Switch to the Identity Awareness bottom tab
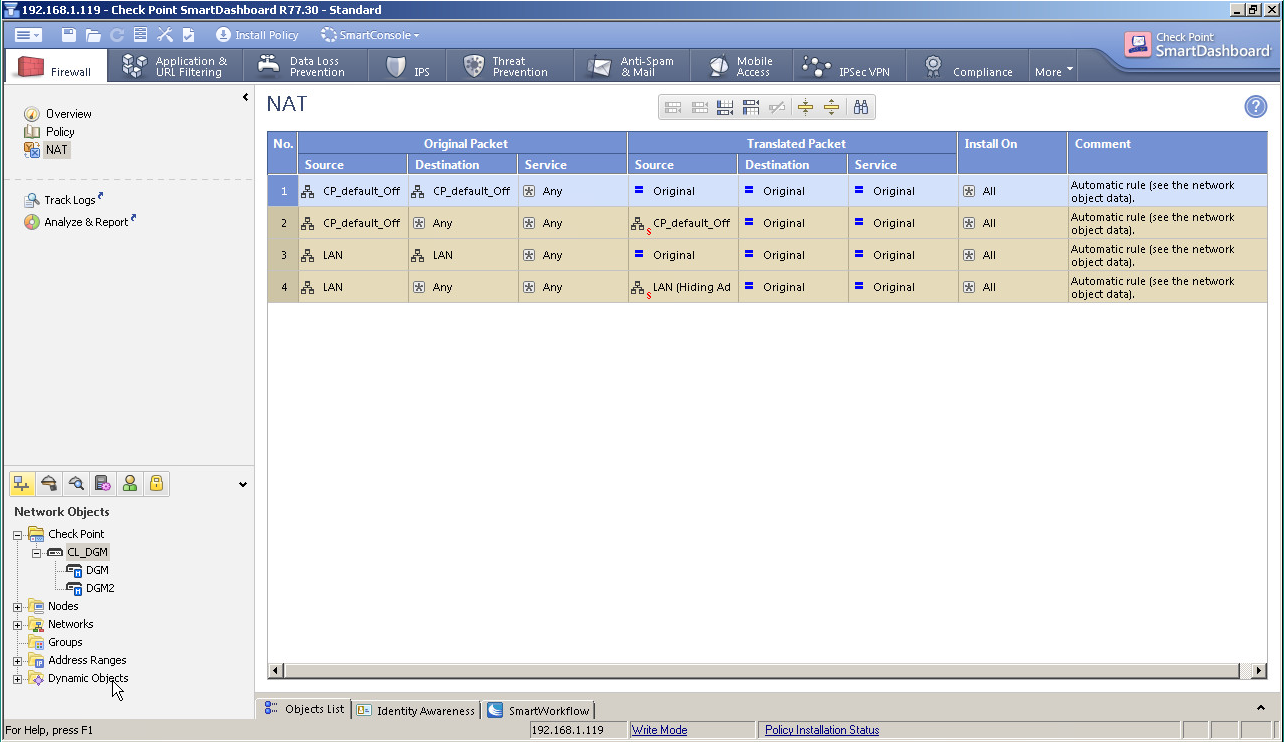1284x742 pixels. [416, 710]
